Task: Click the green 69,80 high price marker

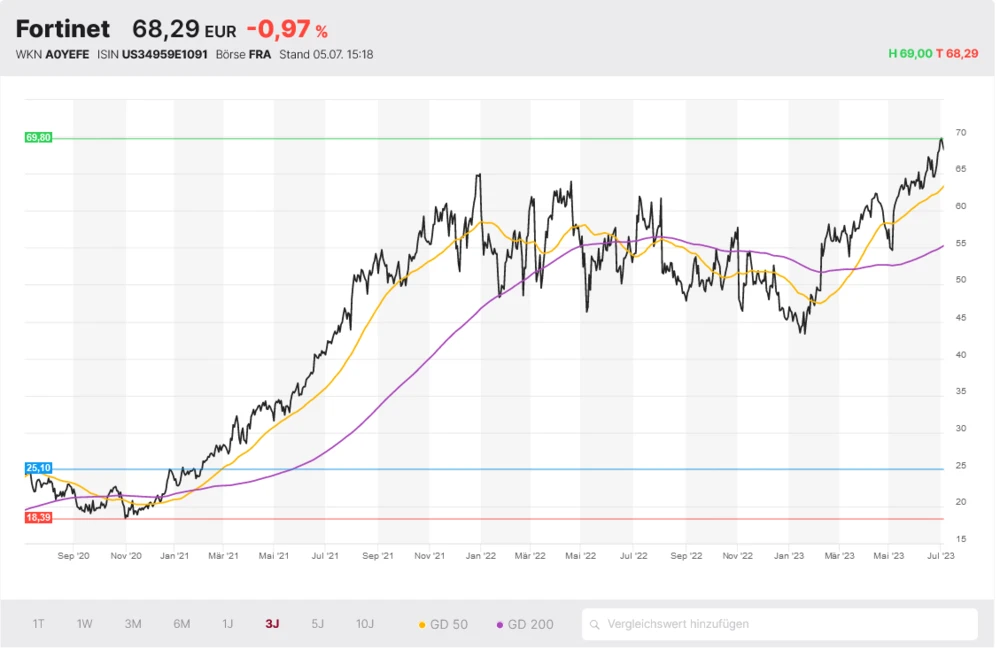Action: [38, 137]
